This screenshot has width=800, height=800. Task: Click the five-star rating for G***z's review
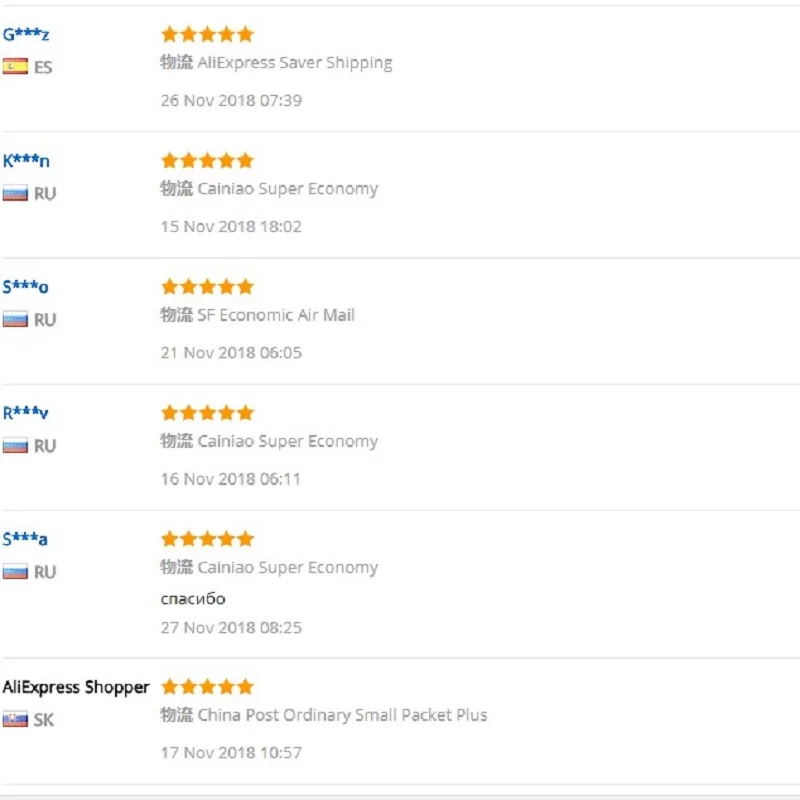[x=208, y=35]
